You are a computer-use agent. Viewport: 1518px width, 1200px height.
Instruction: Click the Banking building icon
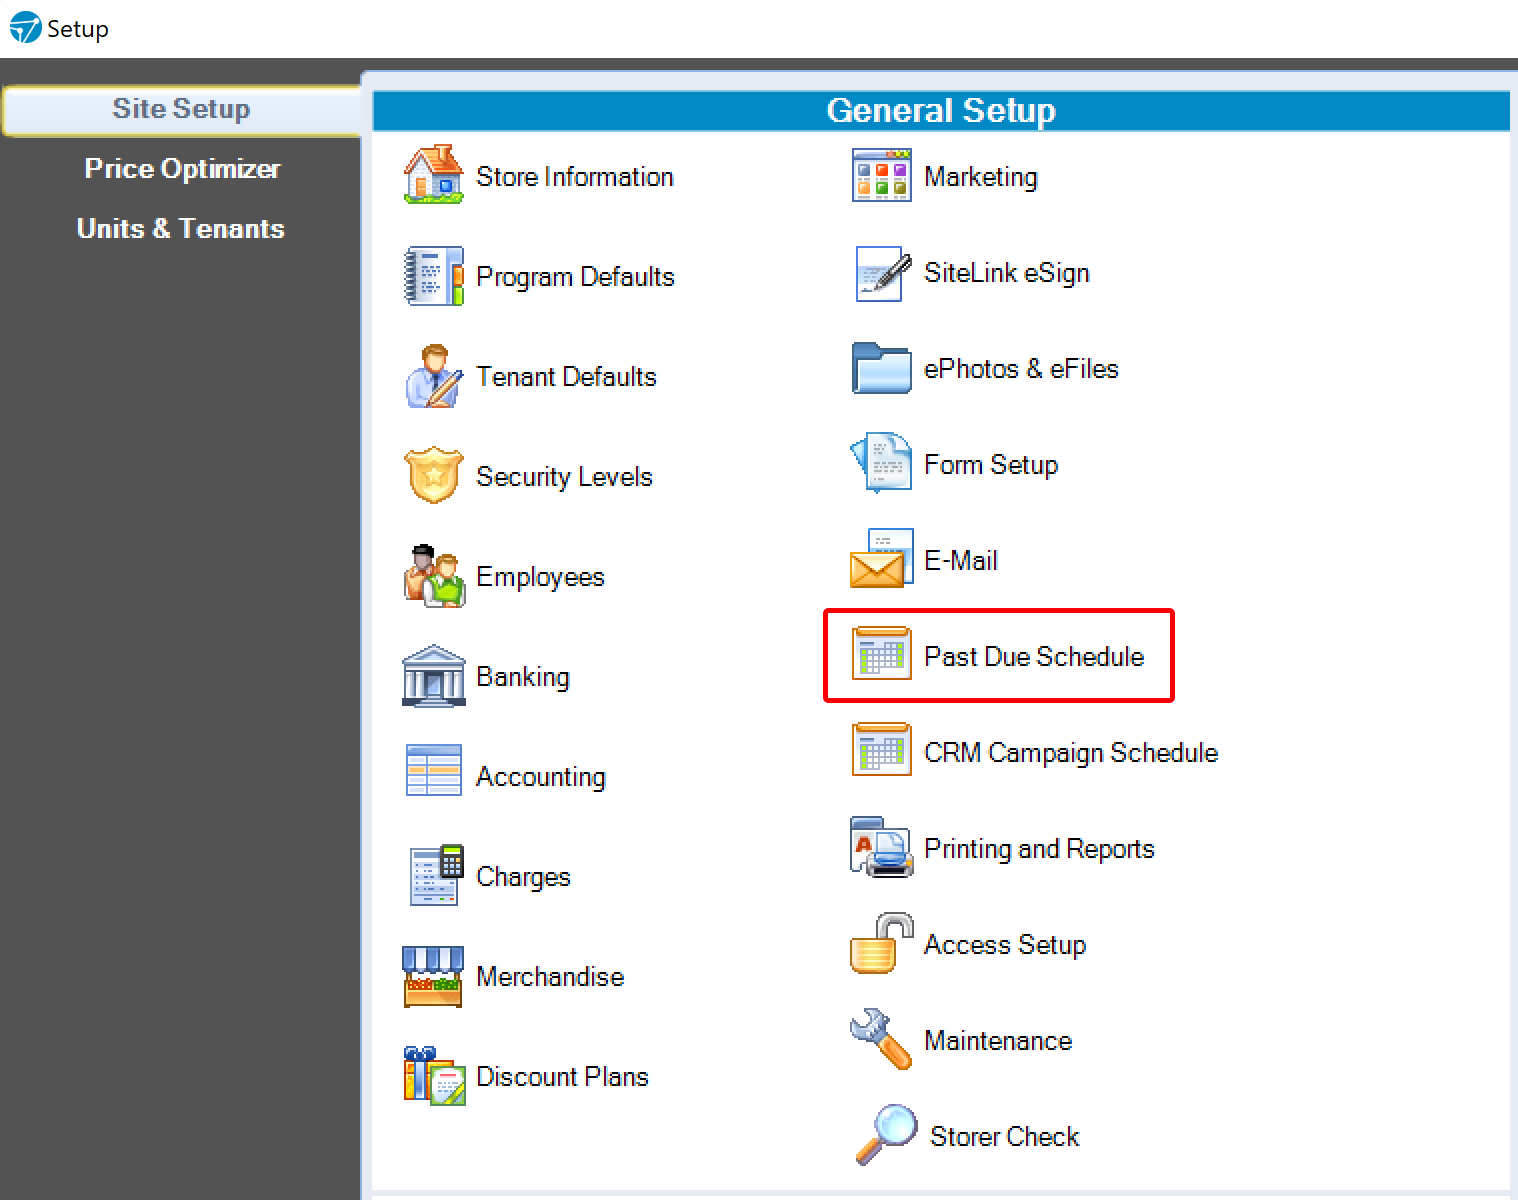tap(433, 676)
